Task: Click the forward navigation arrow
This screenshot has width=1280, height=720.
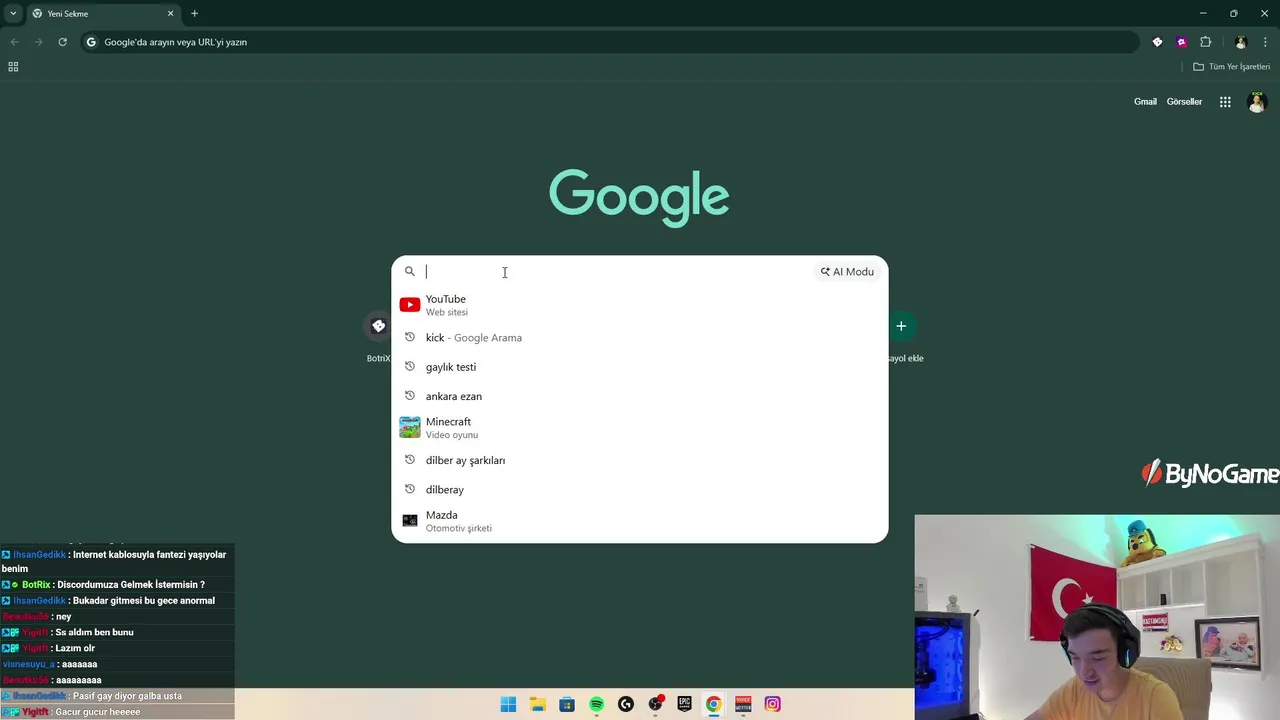Action: (38, 42)
